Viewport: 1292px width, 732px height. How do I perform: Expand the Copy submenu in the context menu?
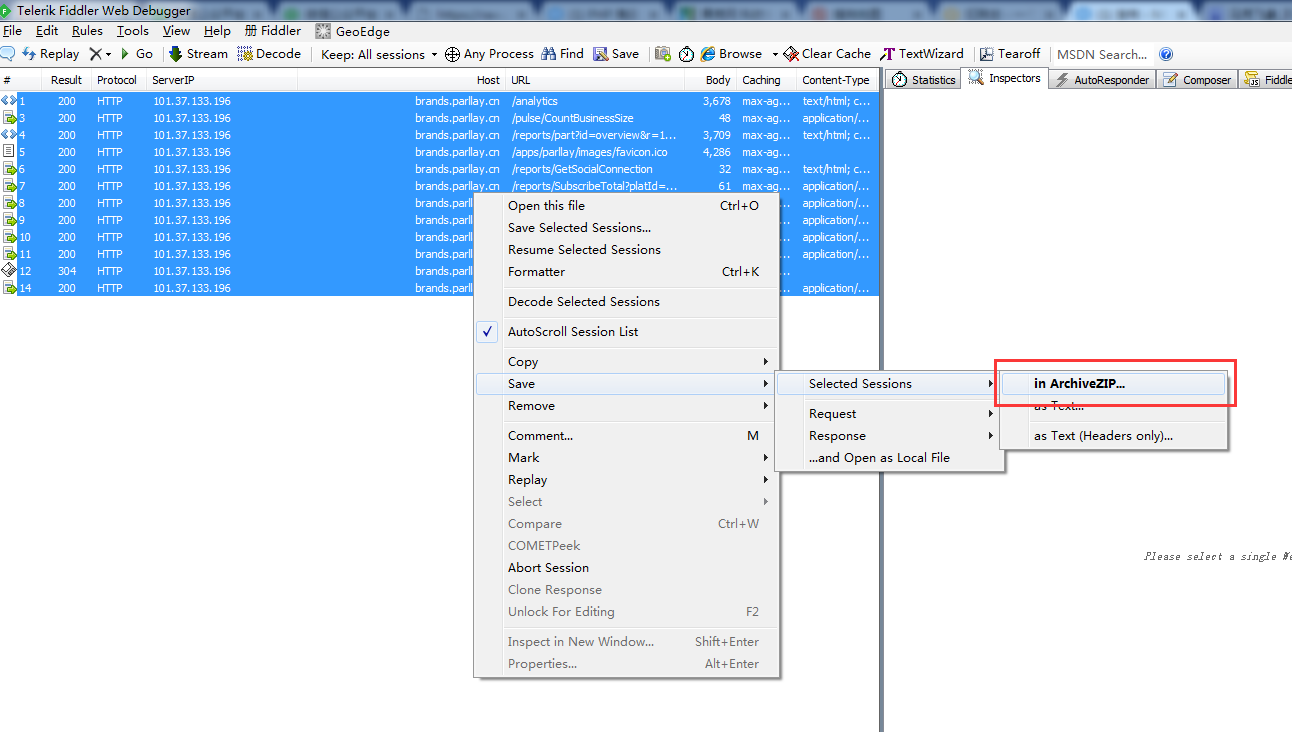coord(626,362)
